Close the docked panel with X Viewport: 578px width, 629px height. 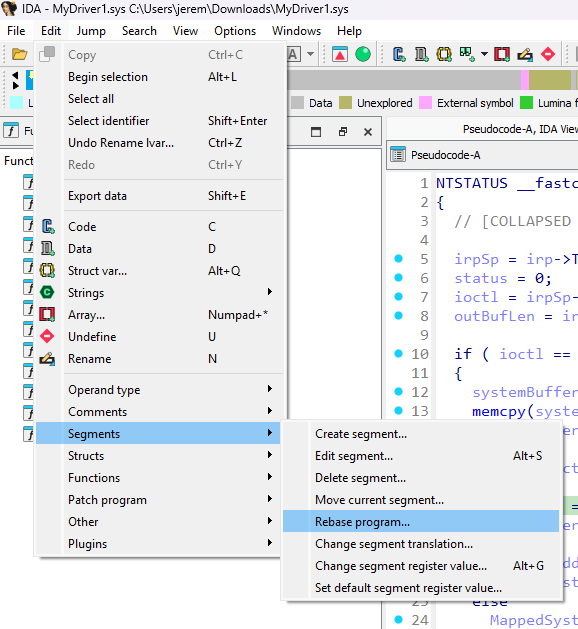click(x=368, y=132)
